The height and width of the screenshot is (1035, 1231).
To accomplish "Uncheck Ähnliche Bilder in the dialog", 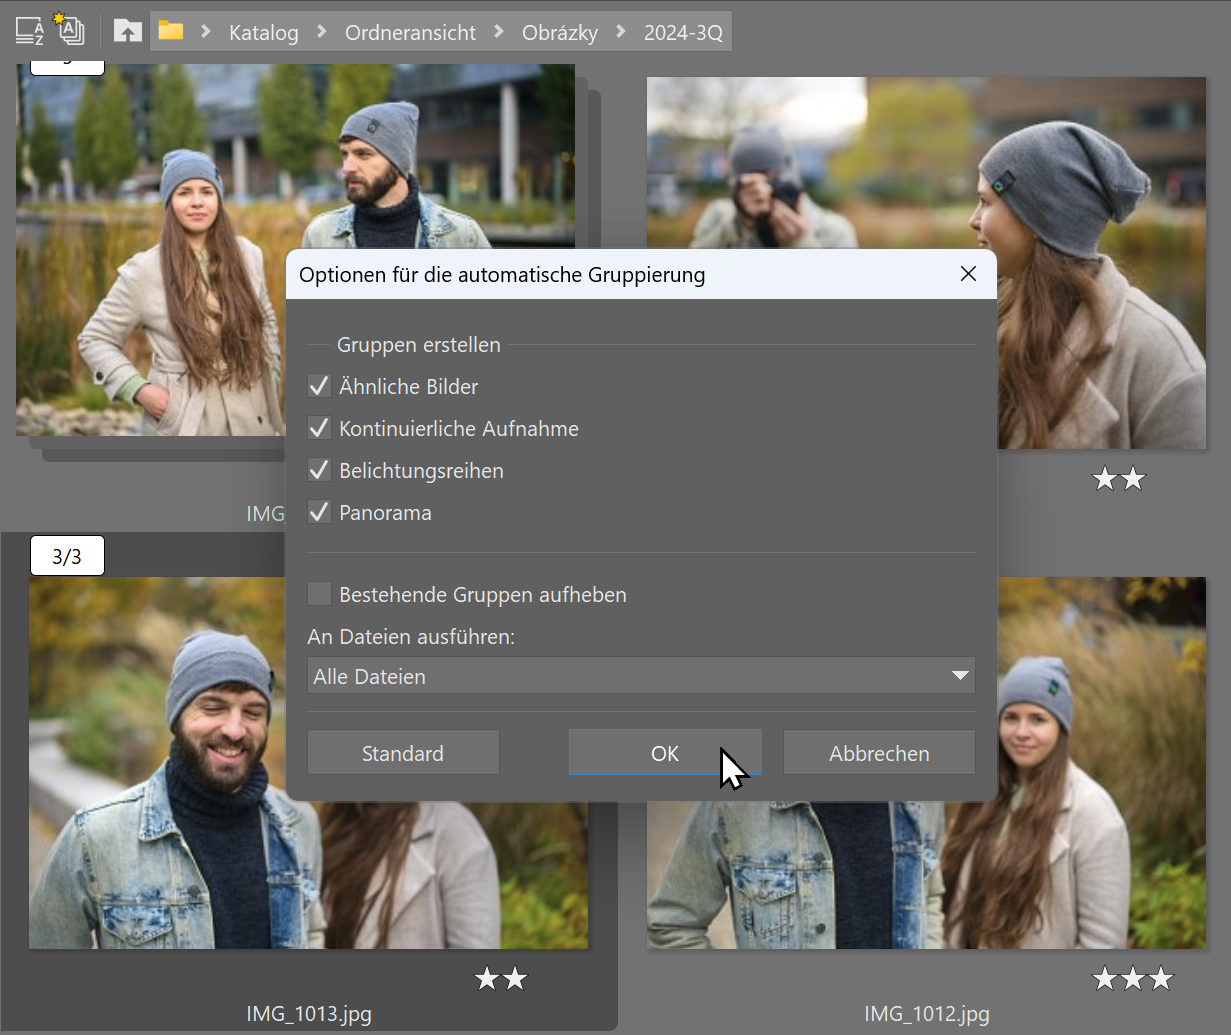I will (x=319, y=386).
